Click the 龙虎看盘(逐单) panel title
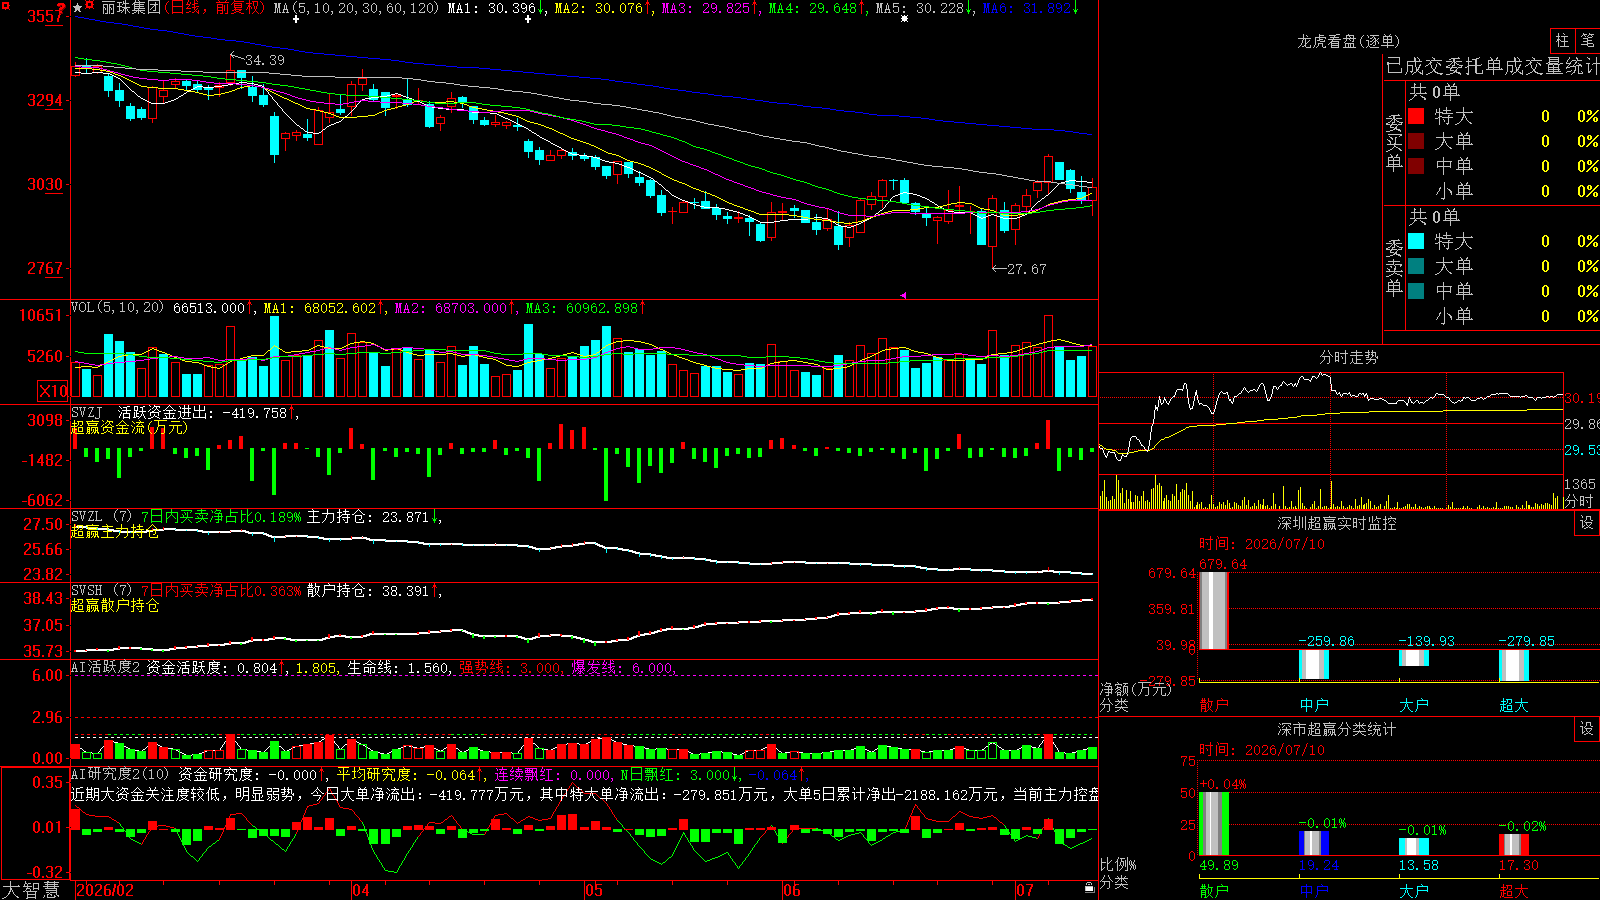The height and width of the screenshot is (900, 1600). 1349,41
